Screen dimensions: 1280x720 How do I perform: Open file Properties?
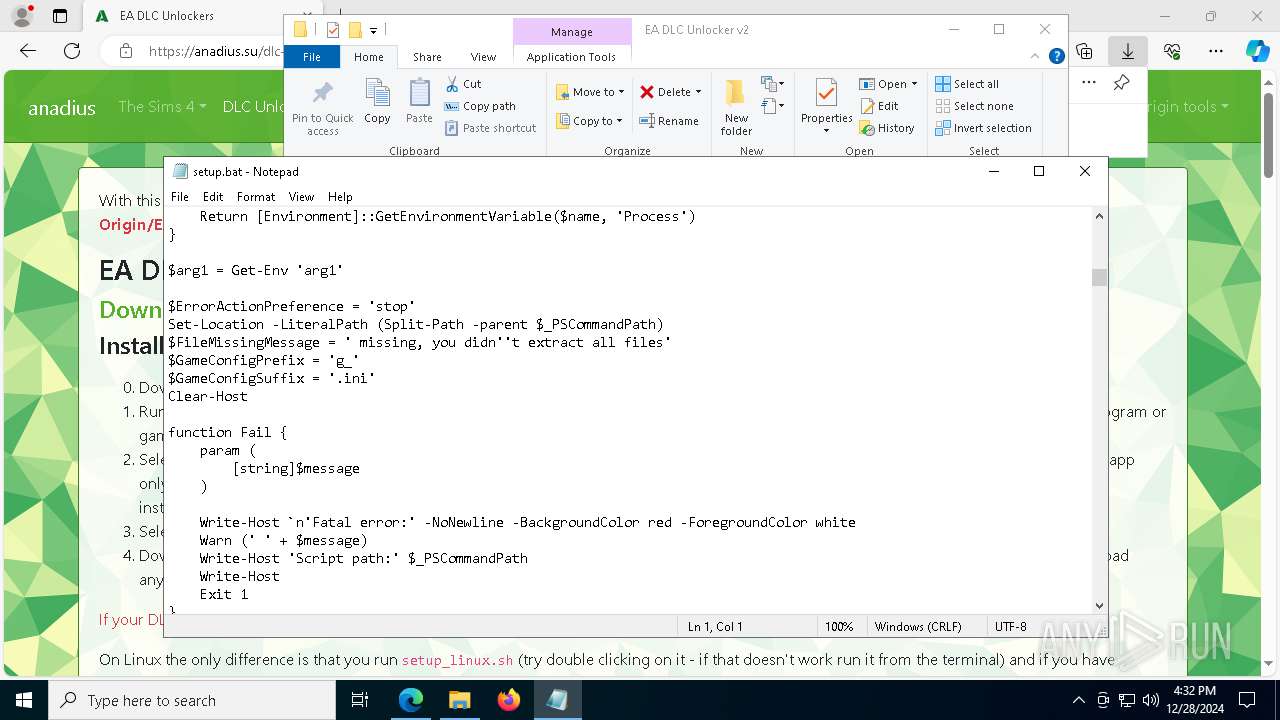[826, 106]
